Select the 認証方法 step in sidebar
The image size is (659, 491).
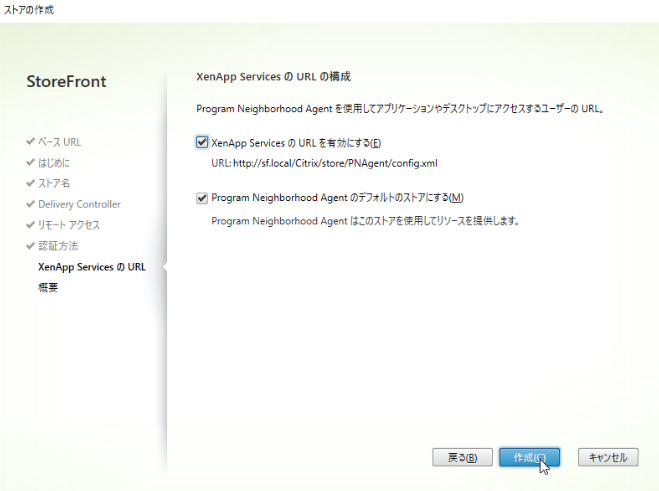pos(58,246)
